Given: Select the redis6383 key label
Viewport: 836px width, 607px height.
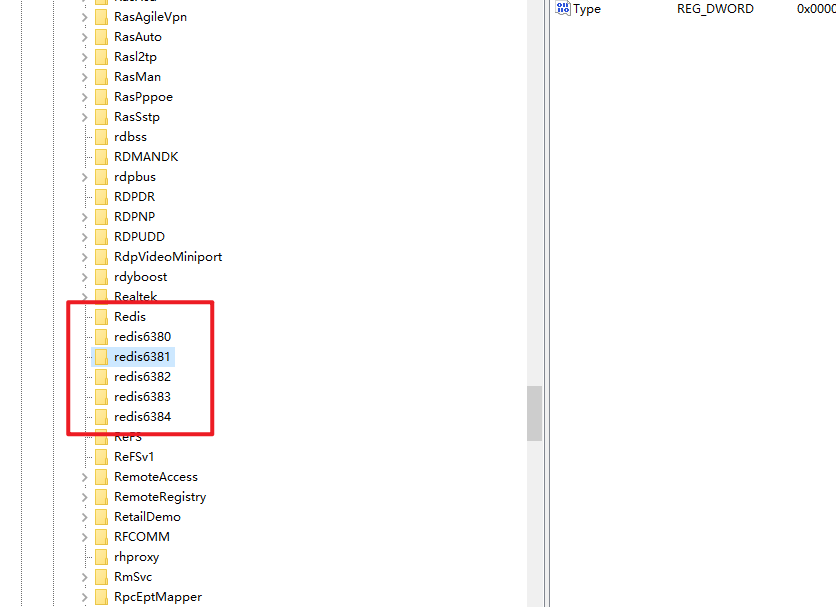Looking at the screenshot, I should tap(142, 397).
